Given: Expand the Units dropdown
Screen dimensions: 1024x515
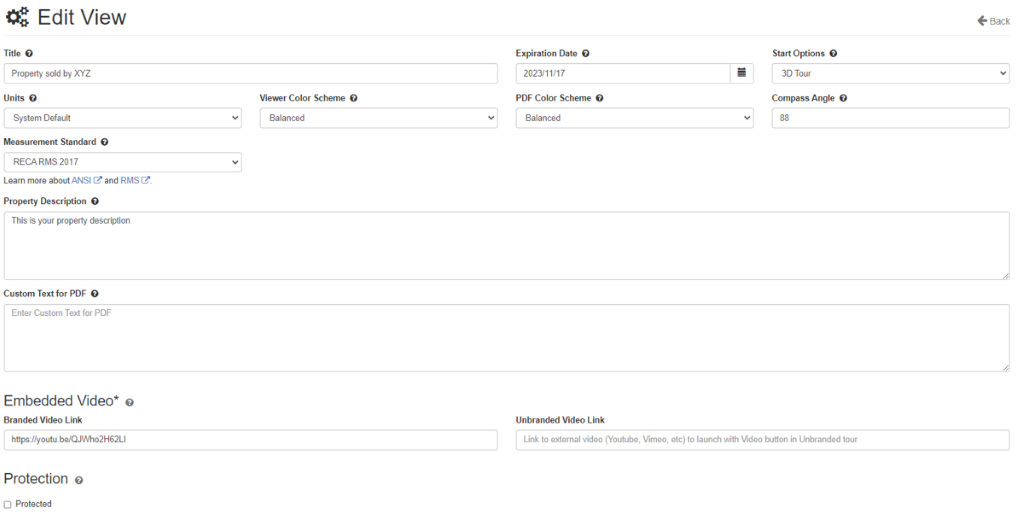Looking at the screenshot, I should [123, 118].
